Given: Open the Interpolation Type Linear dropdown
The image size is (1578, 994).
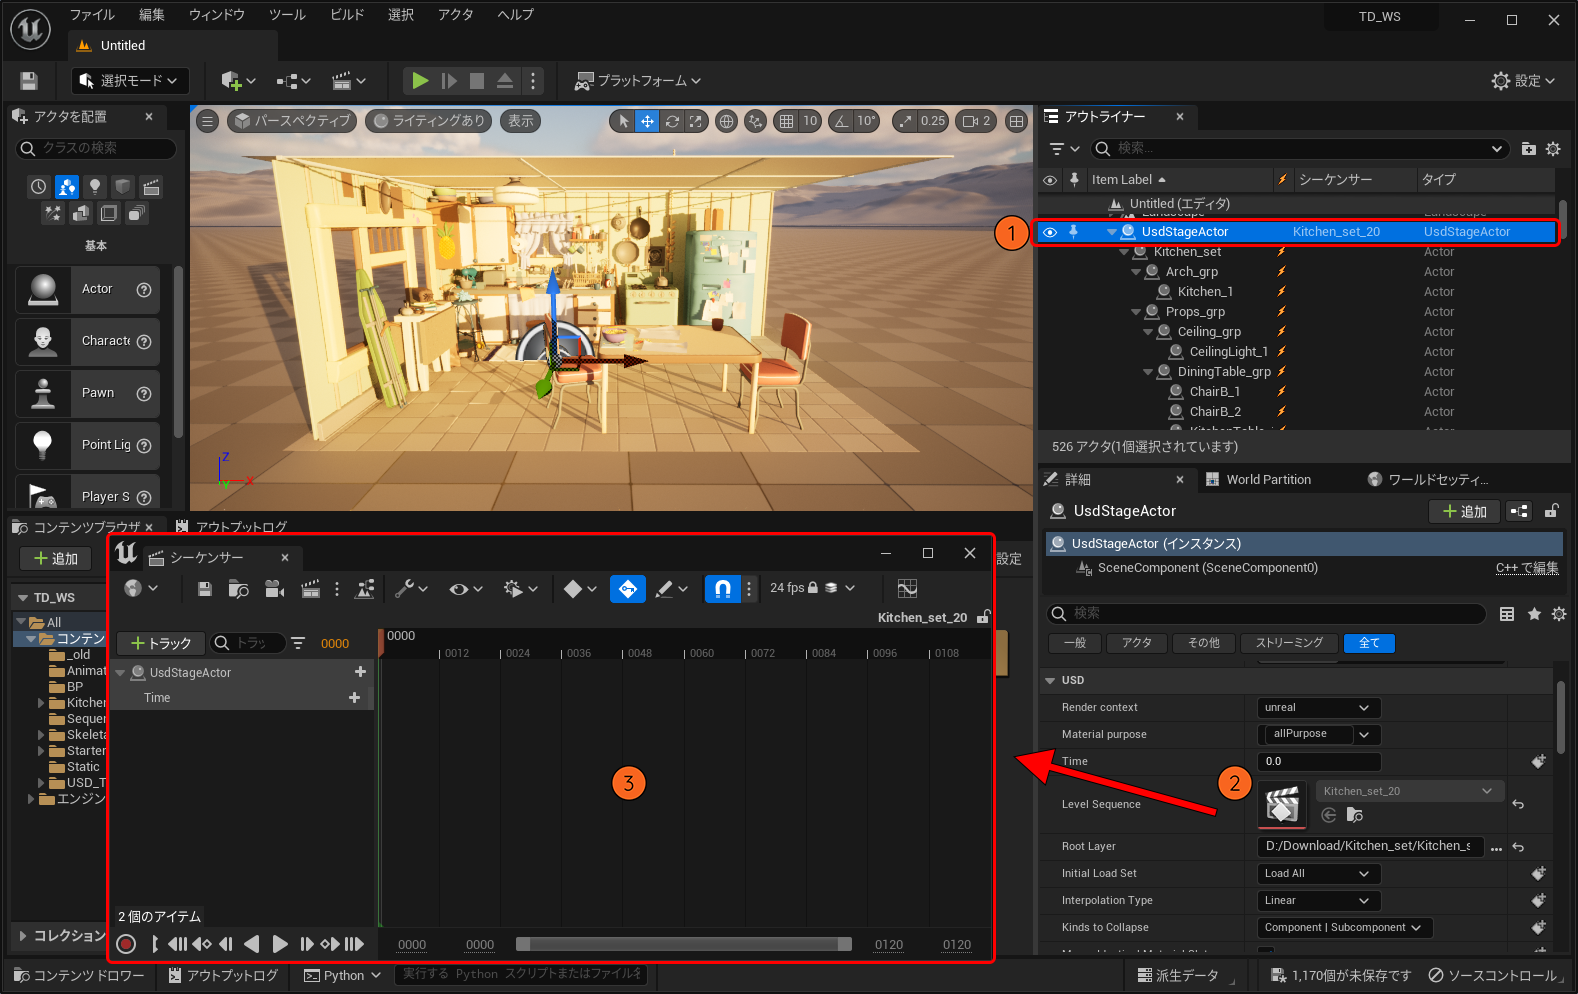Looking at the screenshot, I should point(1318,901).
